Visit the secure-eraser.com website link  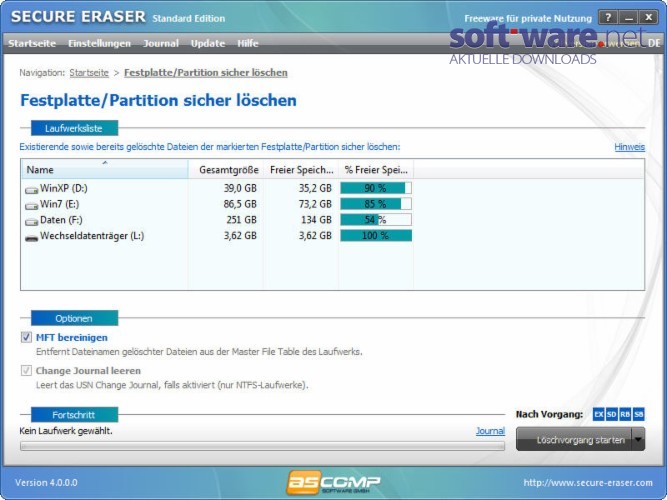[588, 483]
